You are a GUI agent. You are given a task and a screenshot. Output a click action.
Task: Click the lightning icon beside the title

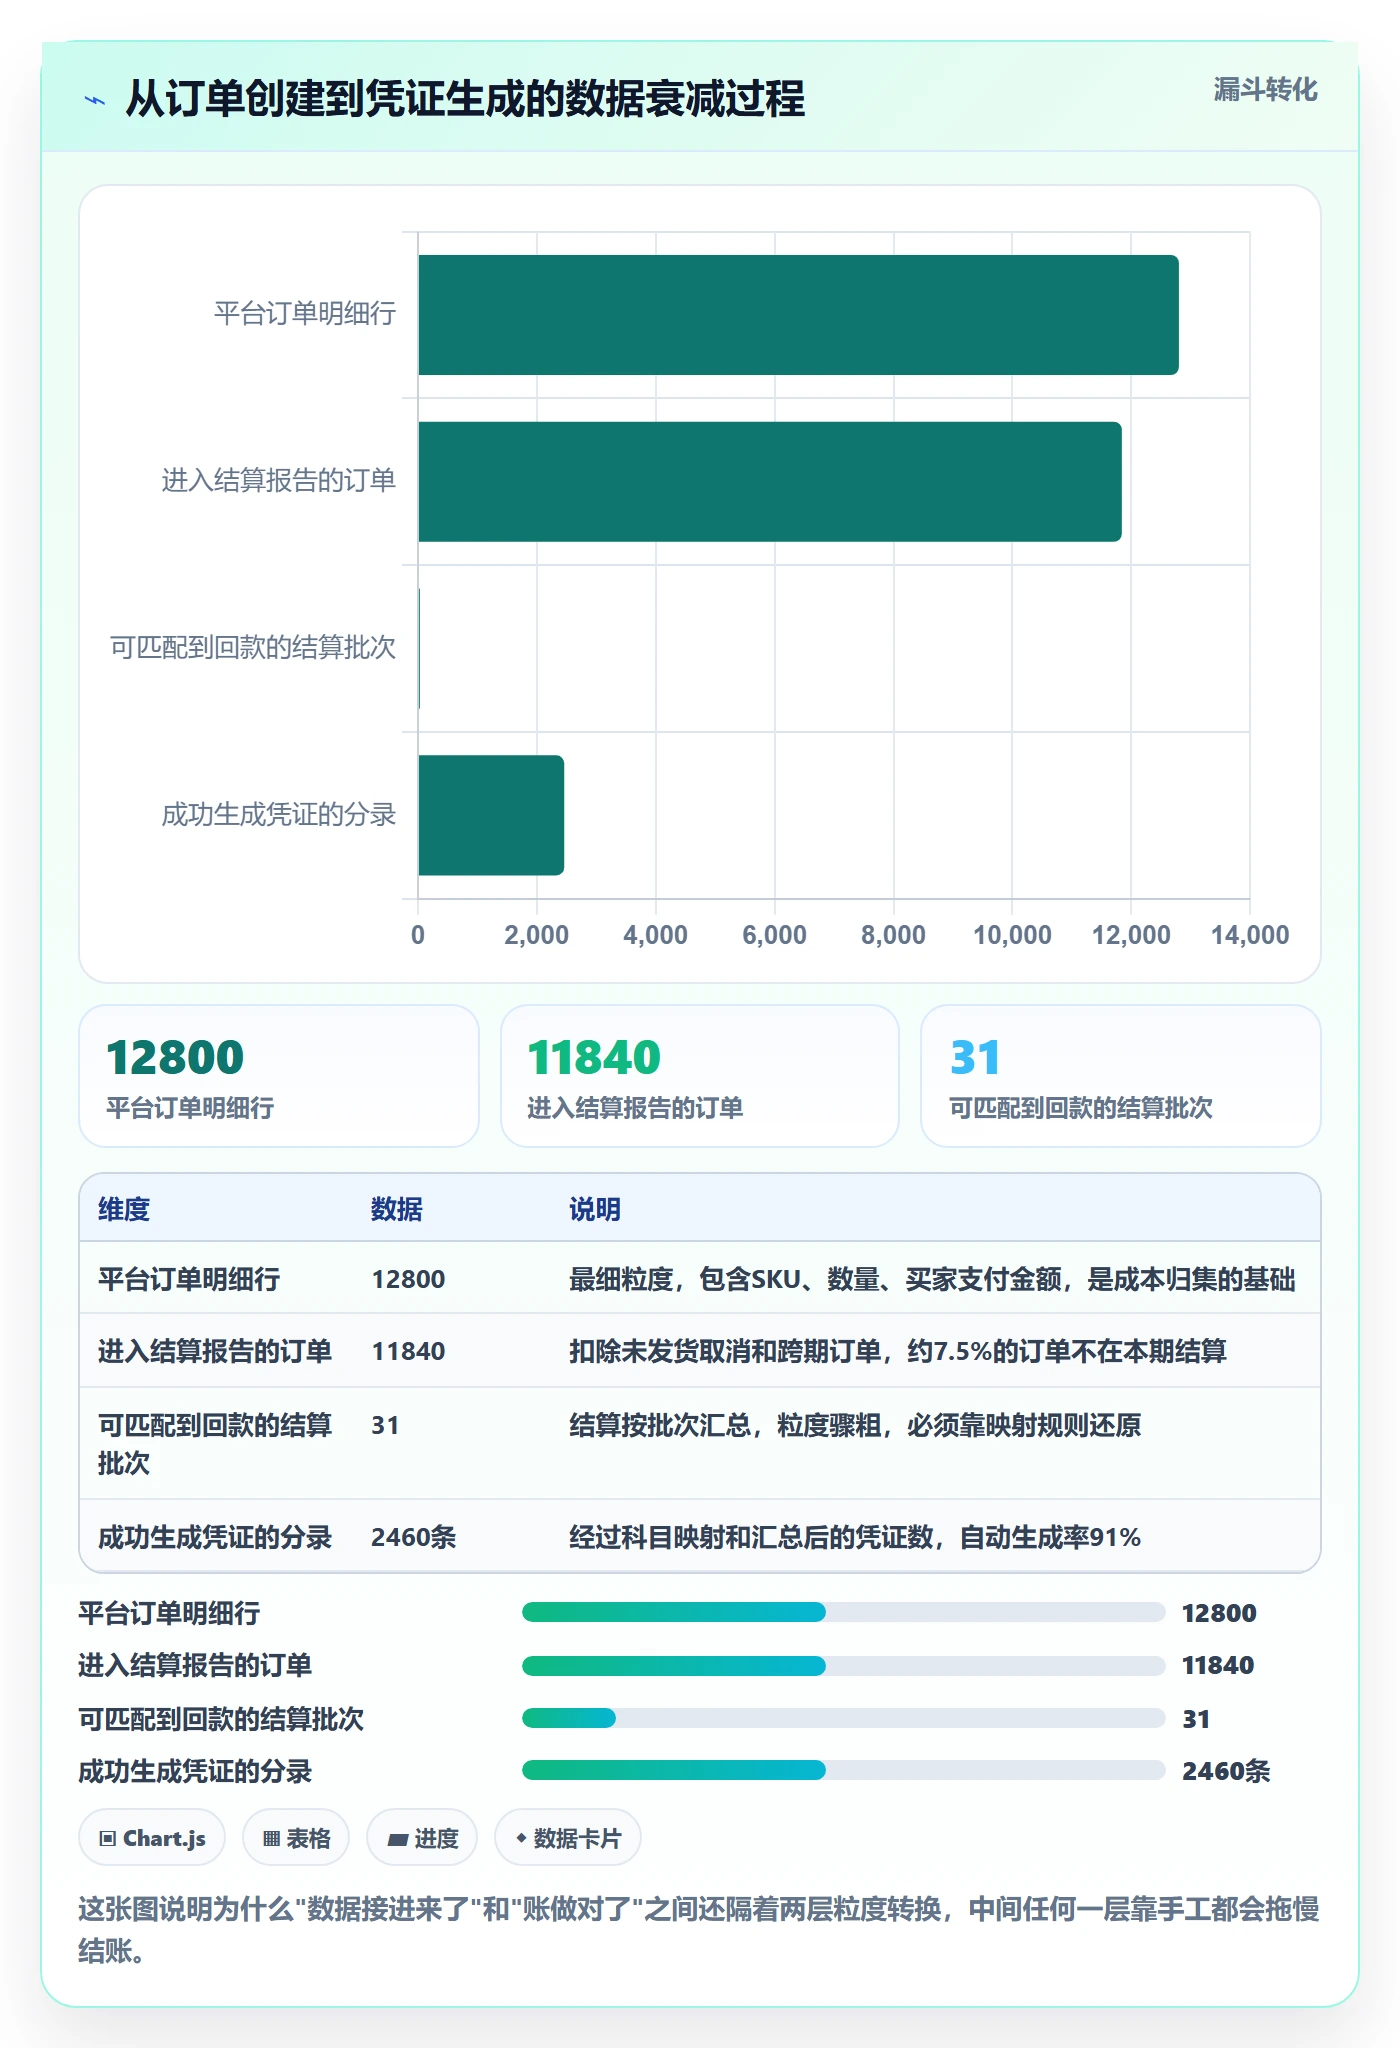pos(95,100)
